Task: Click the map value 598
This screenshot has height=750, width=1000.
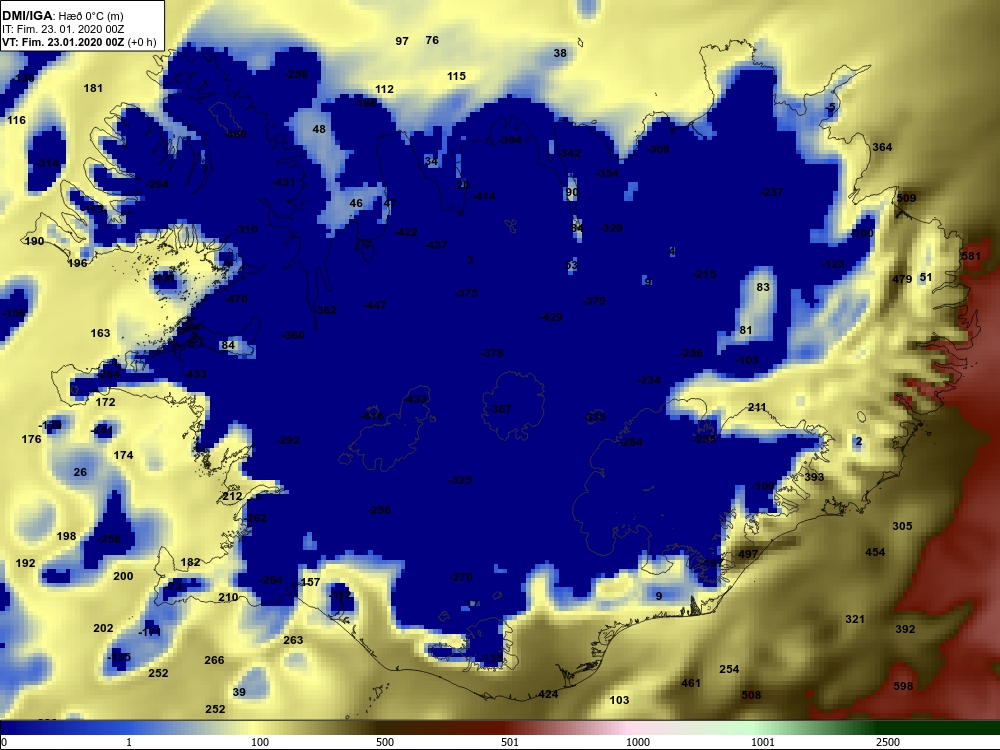Action: (903, 686)
